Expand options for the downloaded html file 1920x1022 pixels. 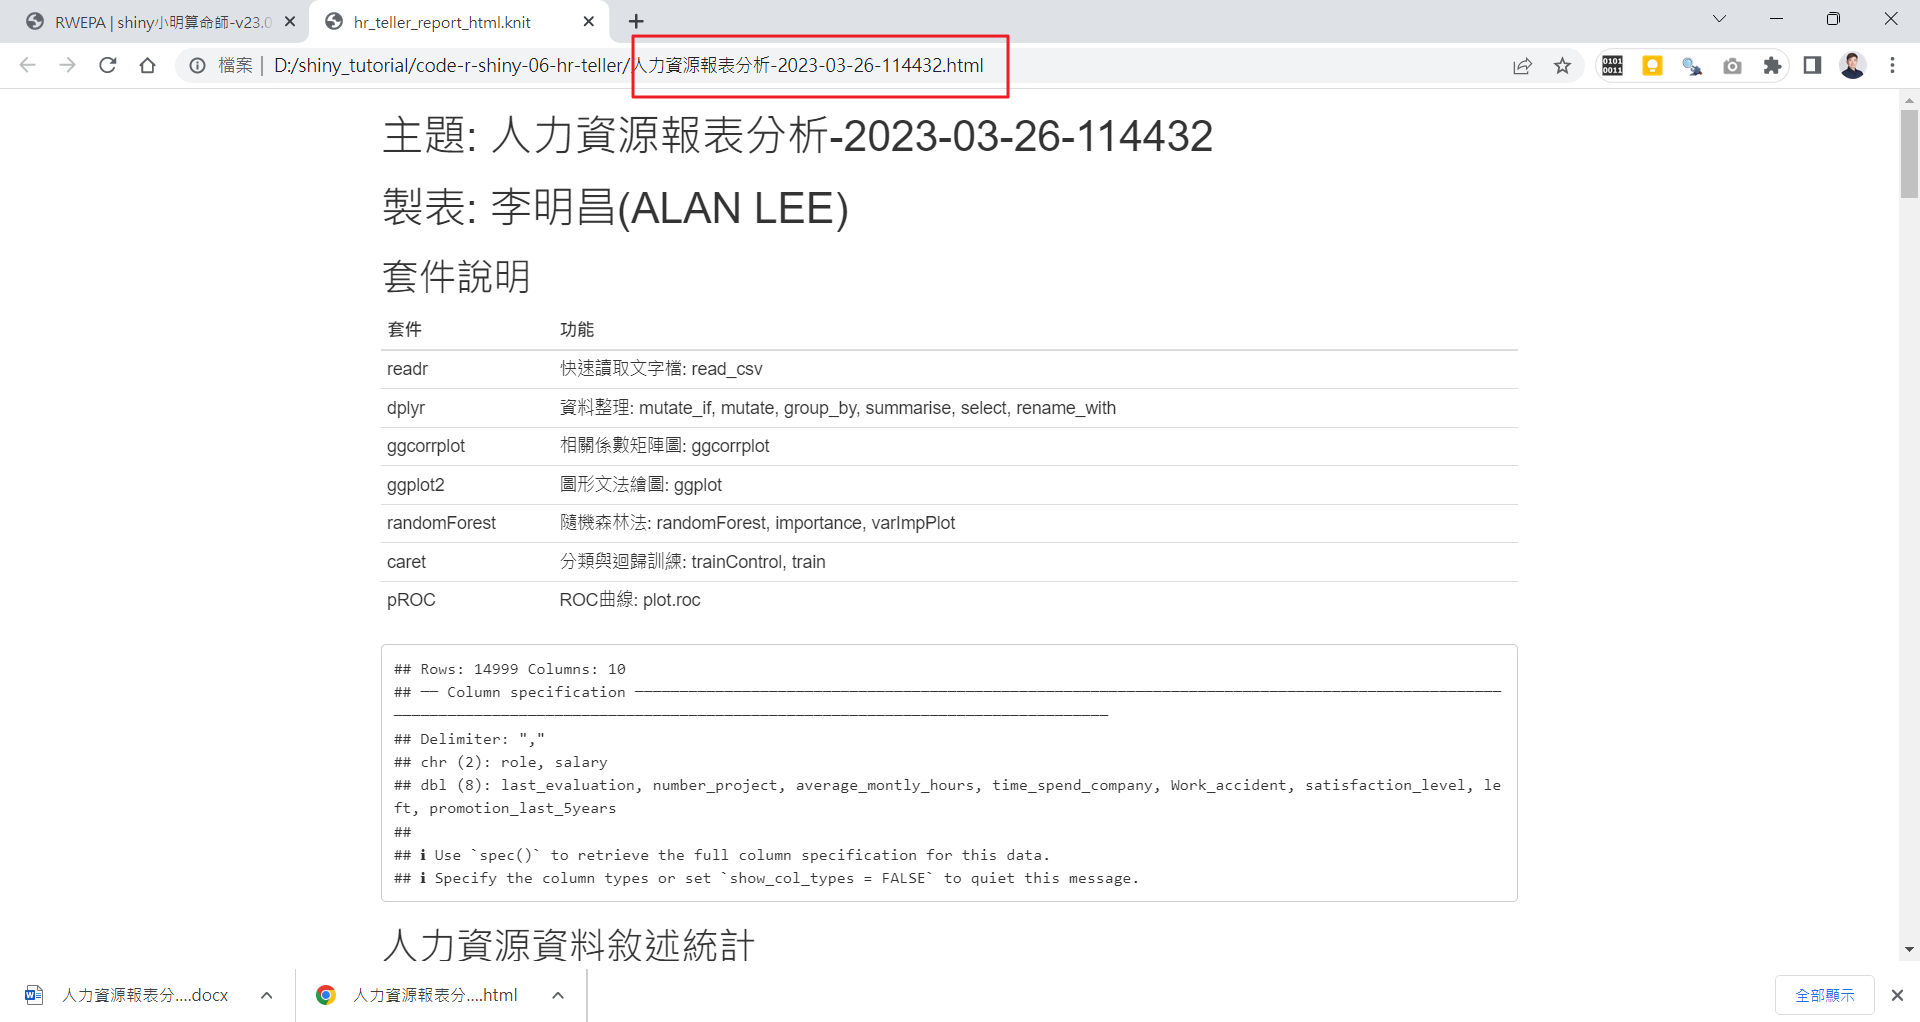click(558, 995)
